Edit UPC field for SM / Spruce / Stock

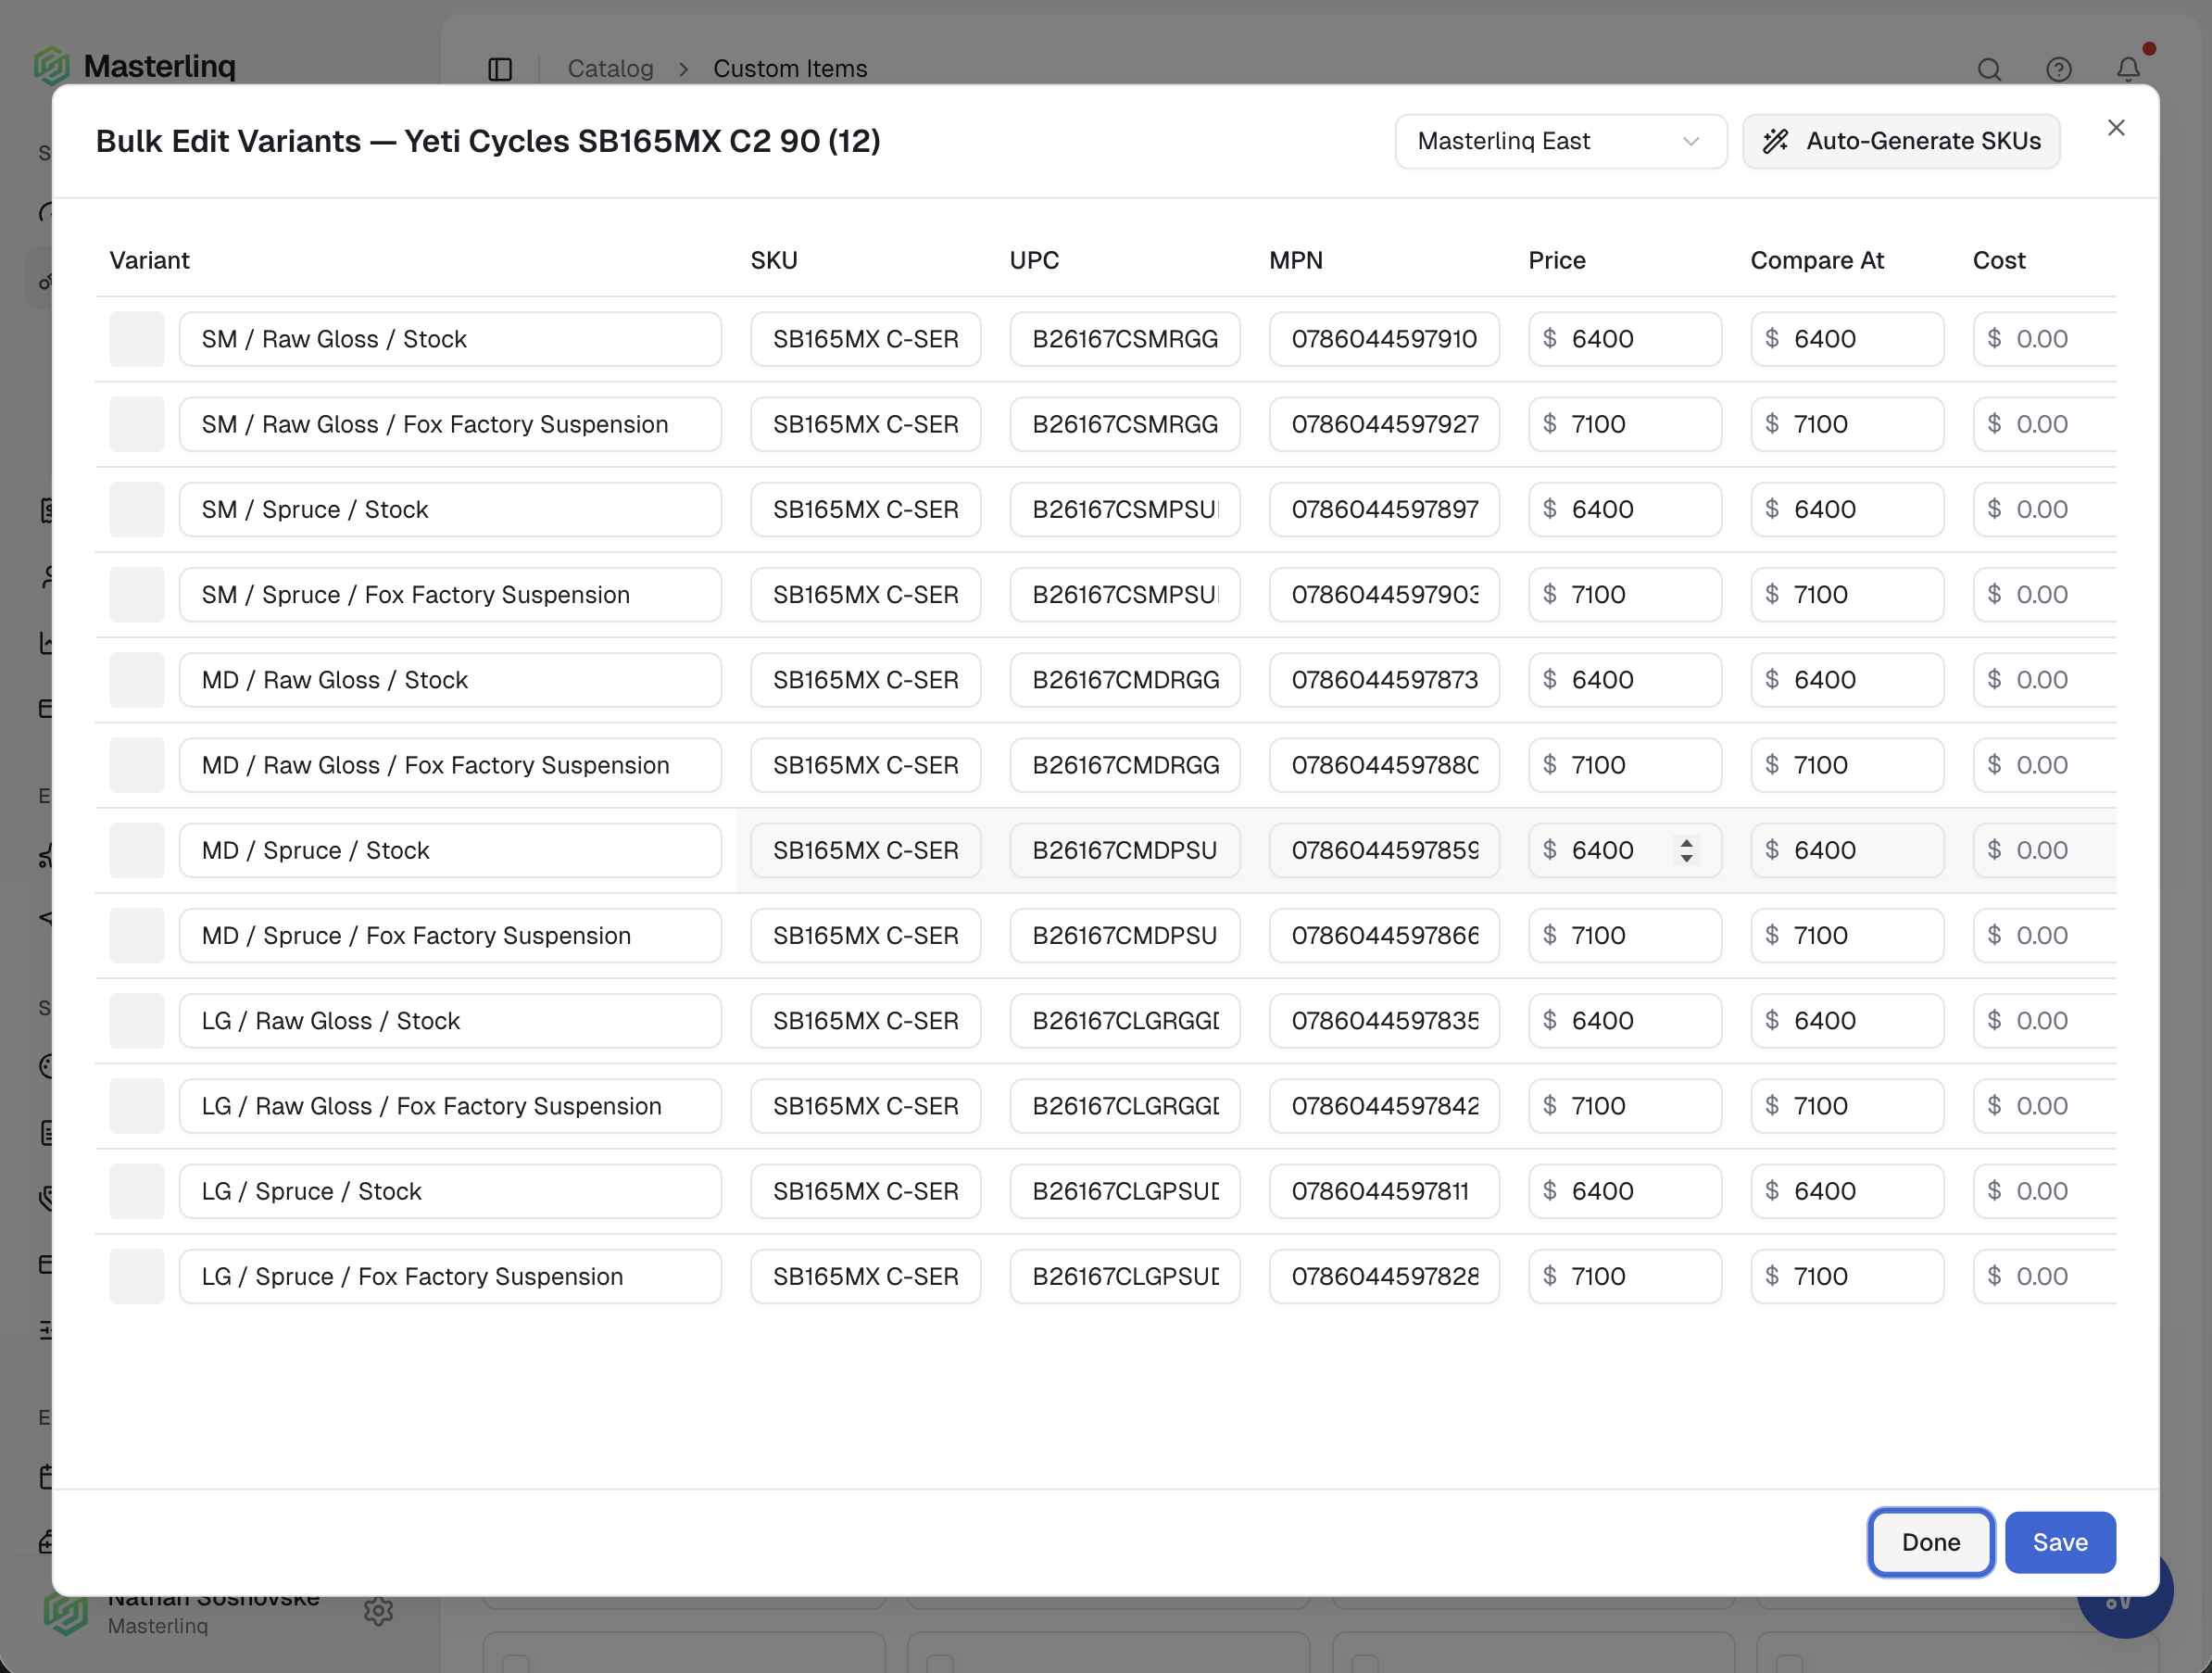(x=1125, y=509)
